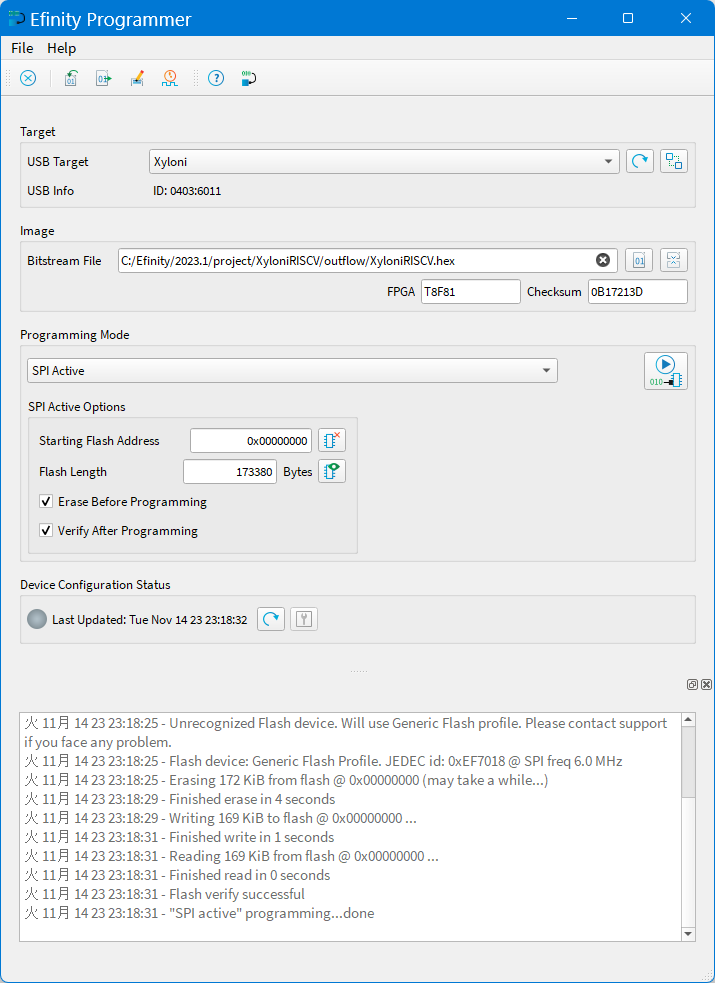
Task: Refresh the USB Target list
Action: click(639, 161)
